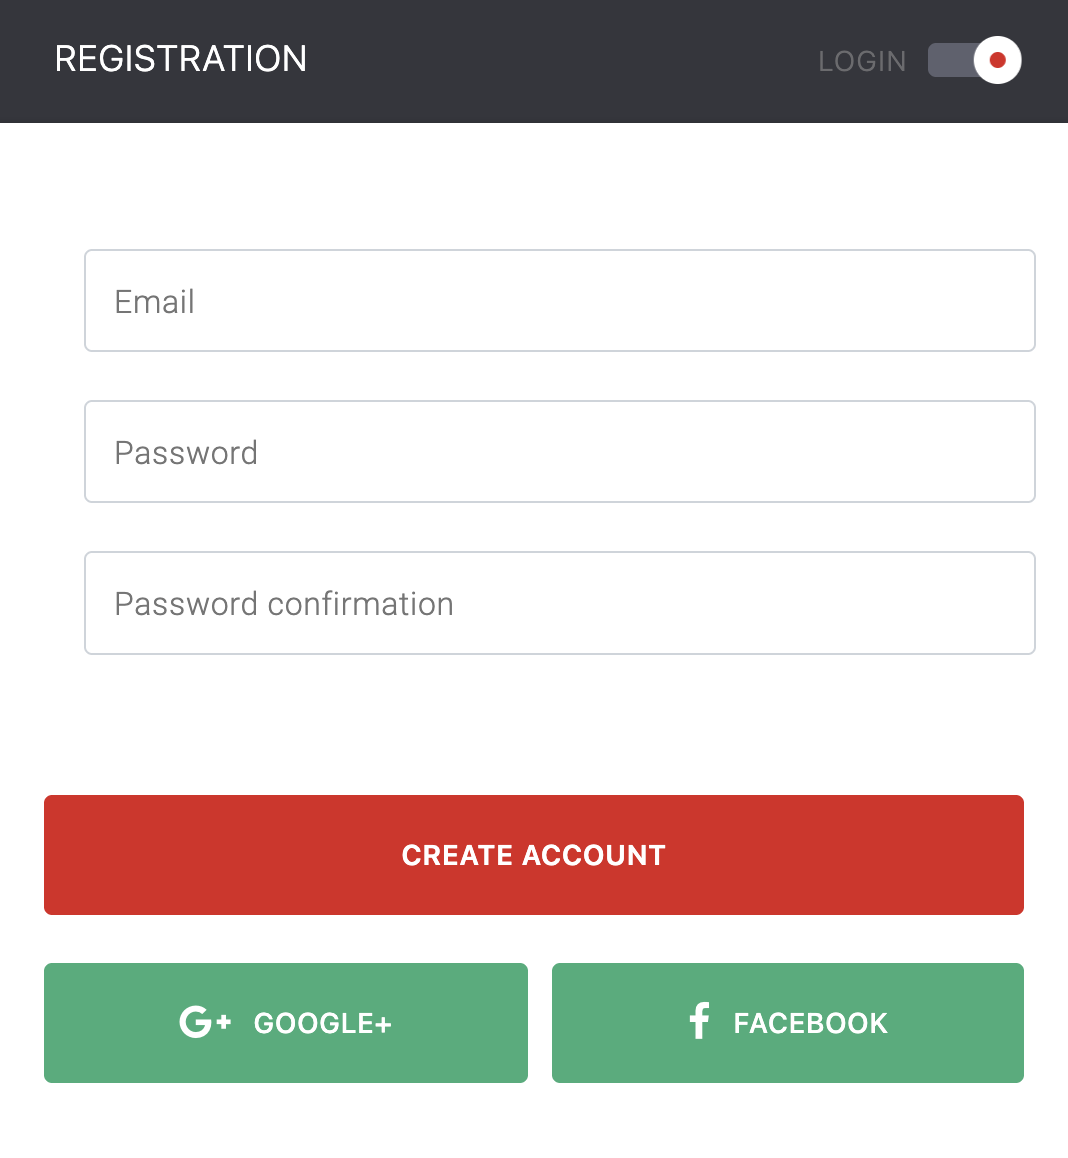Click the Google+ logo icon
The height and width of the screenshot is (1158, 1068).
204,1022
